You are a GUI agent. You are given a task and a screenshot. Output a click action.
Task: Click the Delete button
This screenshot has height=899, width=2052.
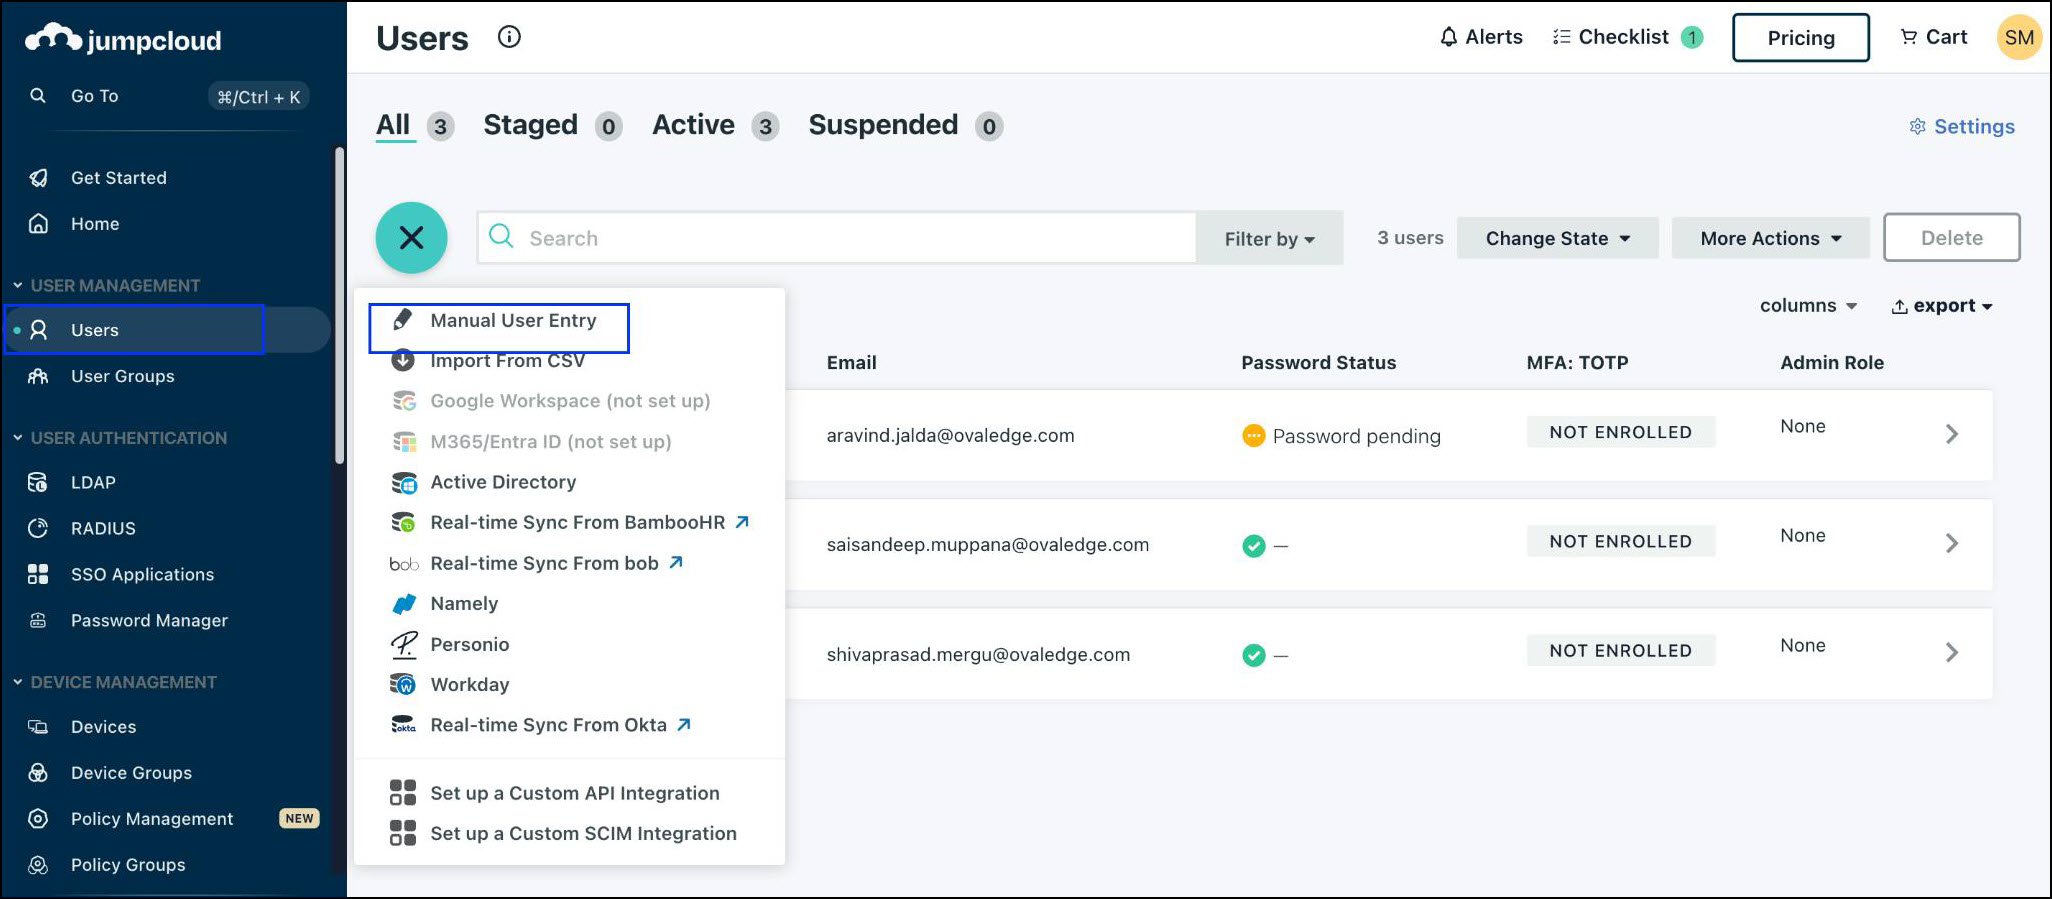pos(1951,238)
